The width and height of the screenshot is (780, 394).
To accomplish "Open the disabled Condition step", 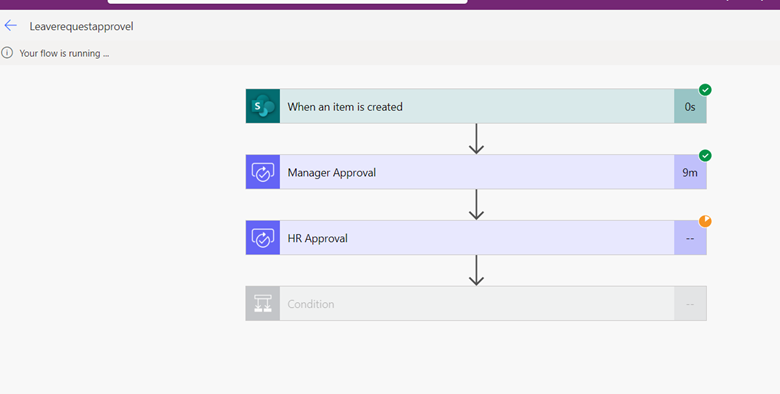I will (476, 303).
